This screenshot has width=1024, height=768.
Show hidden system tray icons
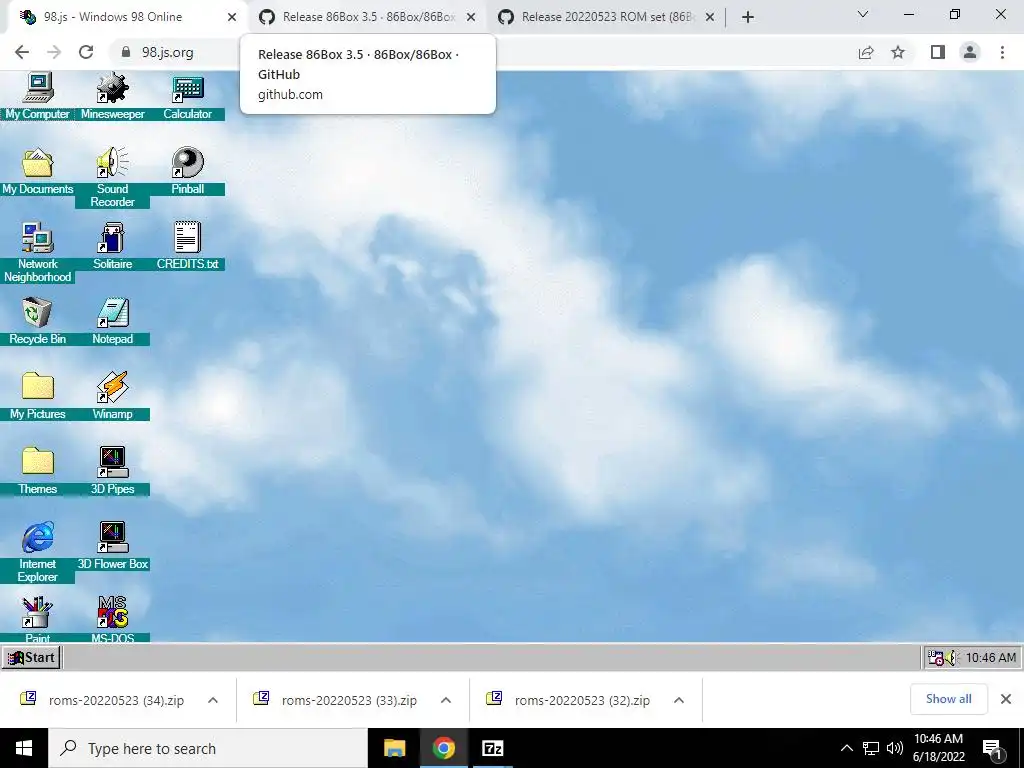846,748
